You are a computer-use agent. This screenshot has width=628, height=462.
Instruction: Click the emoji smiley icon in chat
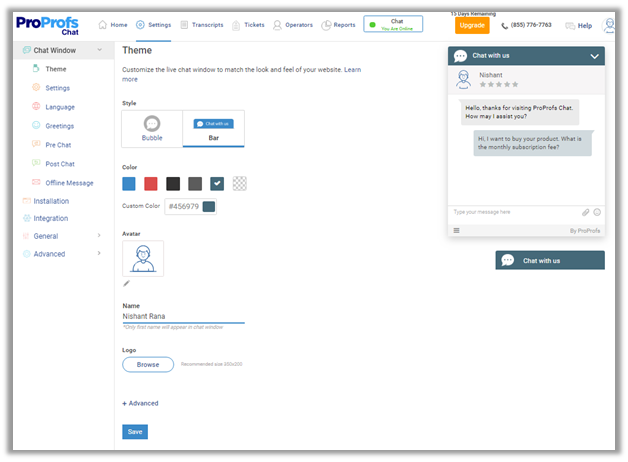[597, 212]
